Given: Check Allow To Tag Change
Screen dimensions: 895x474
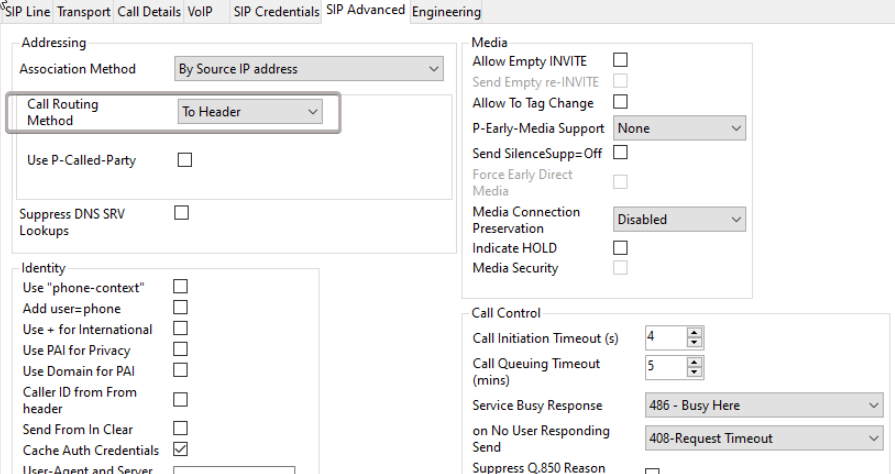Looking at the screenshot, I should coord(619,102).
